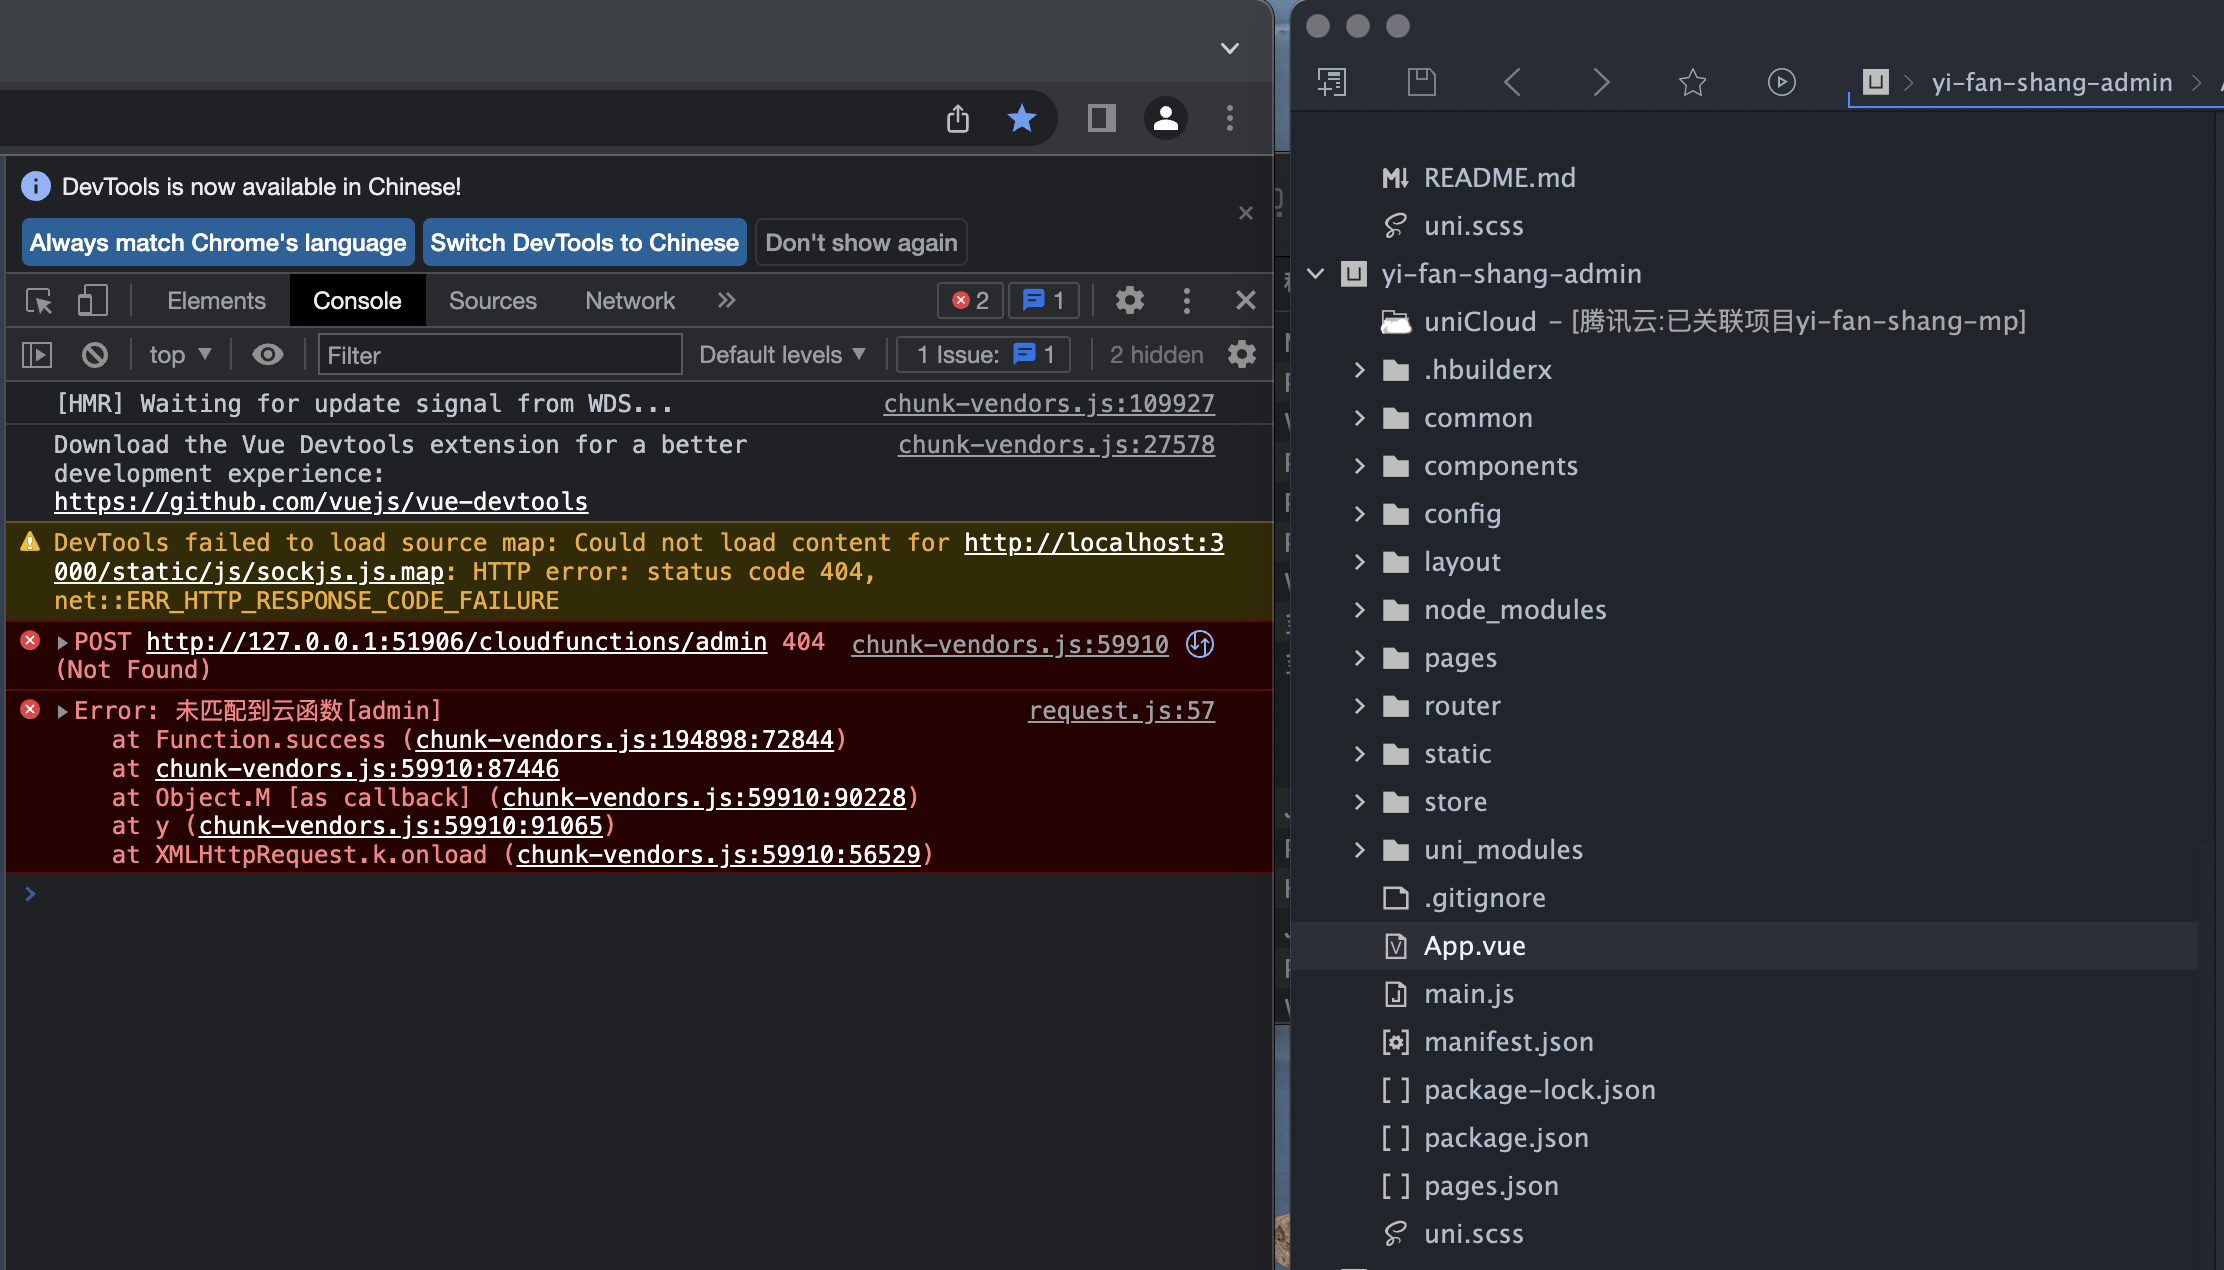Switch to the Sources tab
Image resolution: width=2224 pixels, height=1270 pixels.
click(492, 301)
